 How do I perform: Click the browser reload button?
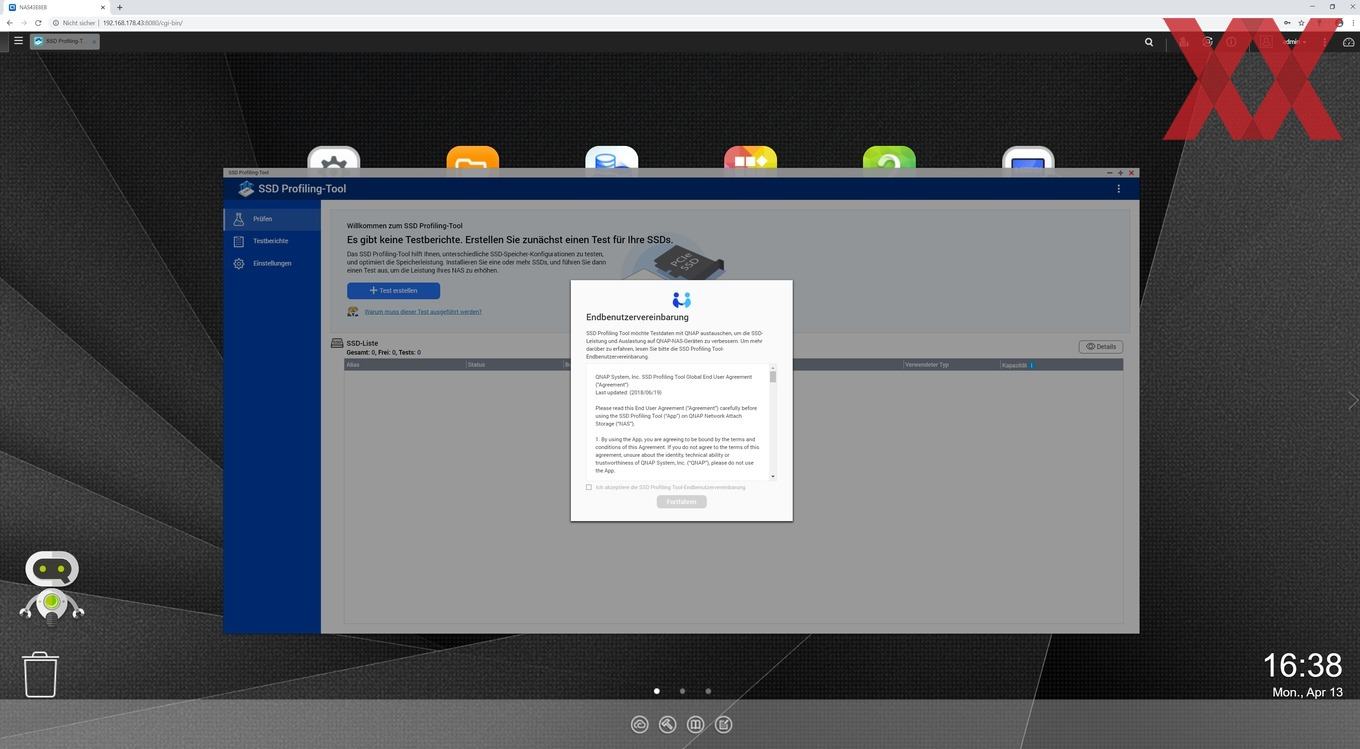[x=38, y=22]
